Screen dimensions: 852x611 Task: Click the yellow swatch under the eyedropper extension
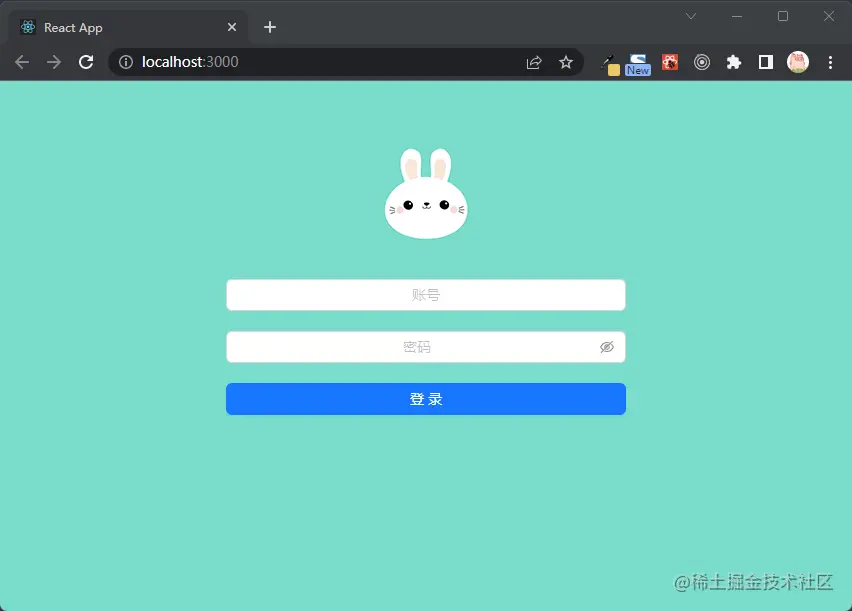pyautogui.click(x=613, y=68)
